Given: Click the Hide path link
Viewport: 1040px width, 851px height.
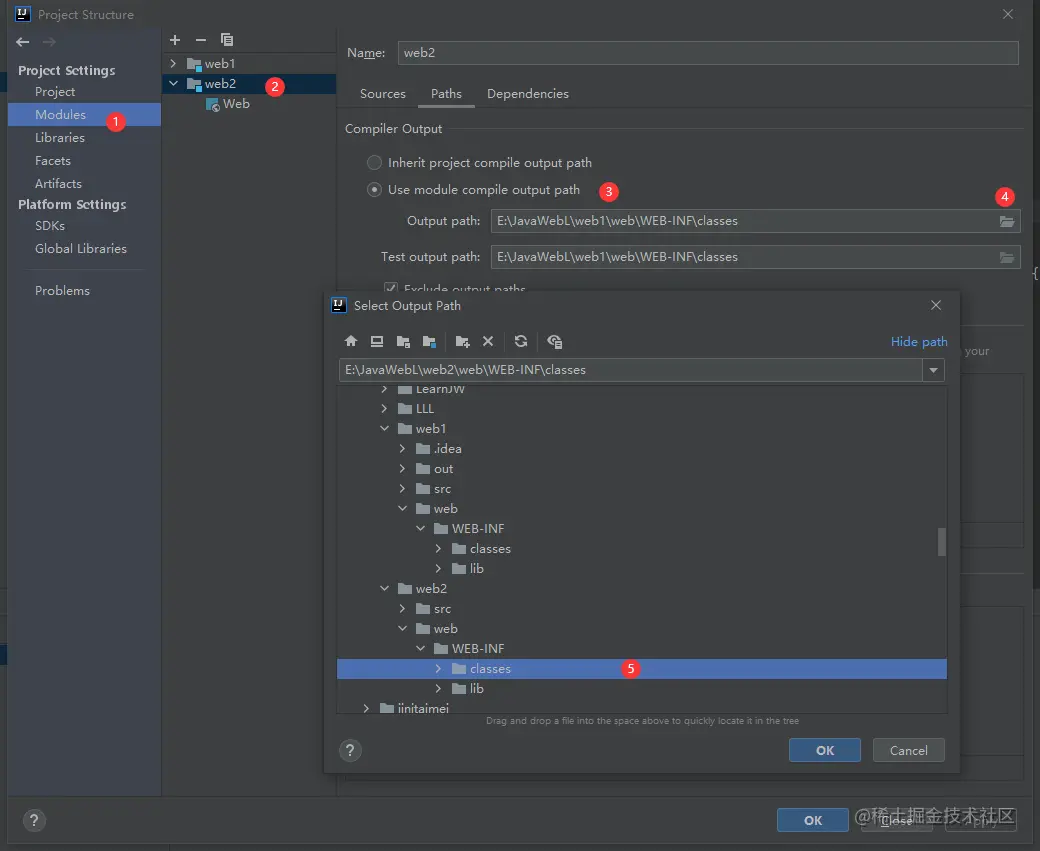Looking at the screenshot, I should click(x=919, y=342).
